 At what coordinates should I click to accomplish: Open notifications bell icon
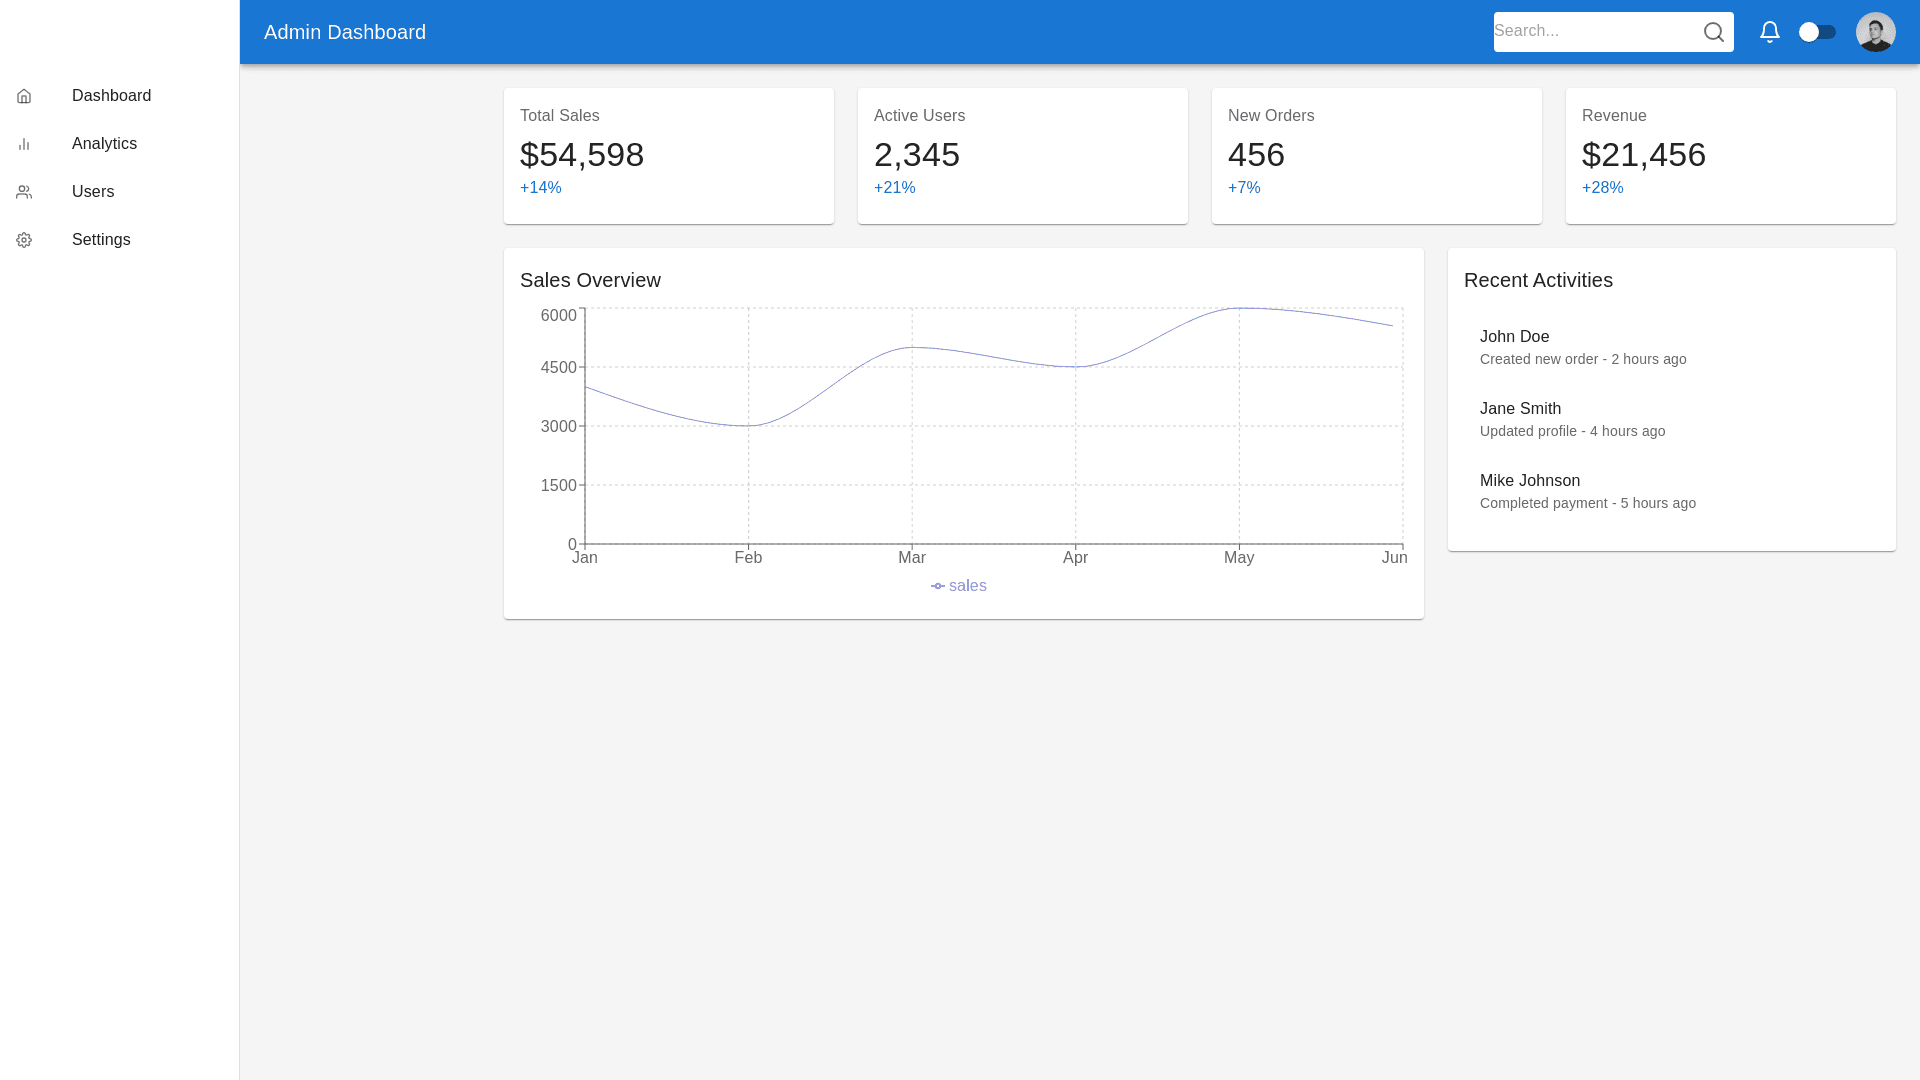(x=1769, y=32)
